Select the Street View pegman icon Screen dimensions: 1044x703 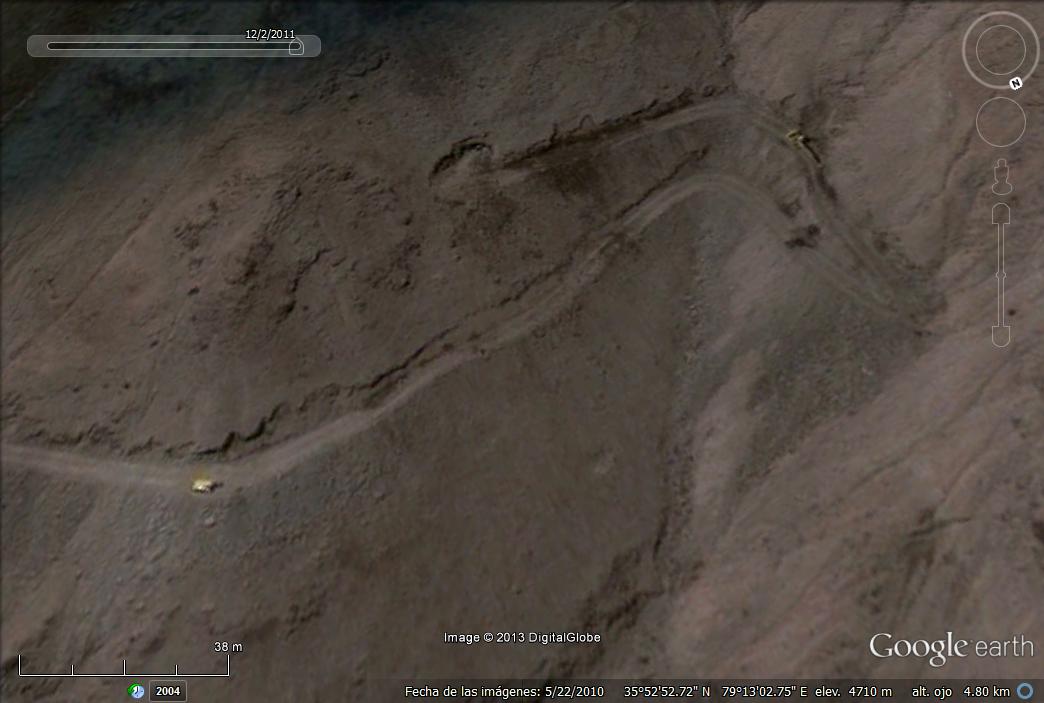[1001, 177]
